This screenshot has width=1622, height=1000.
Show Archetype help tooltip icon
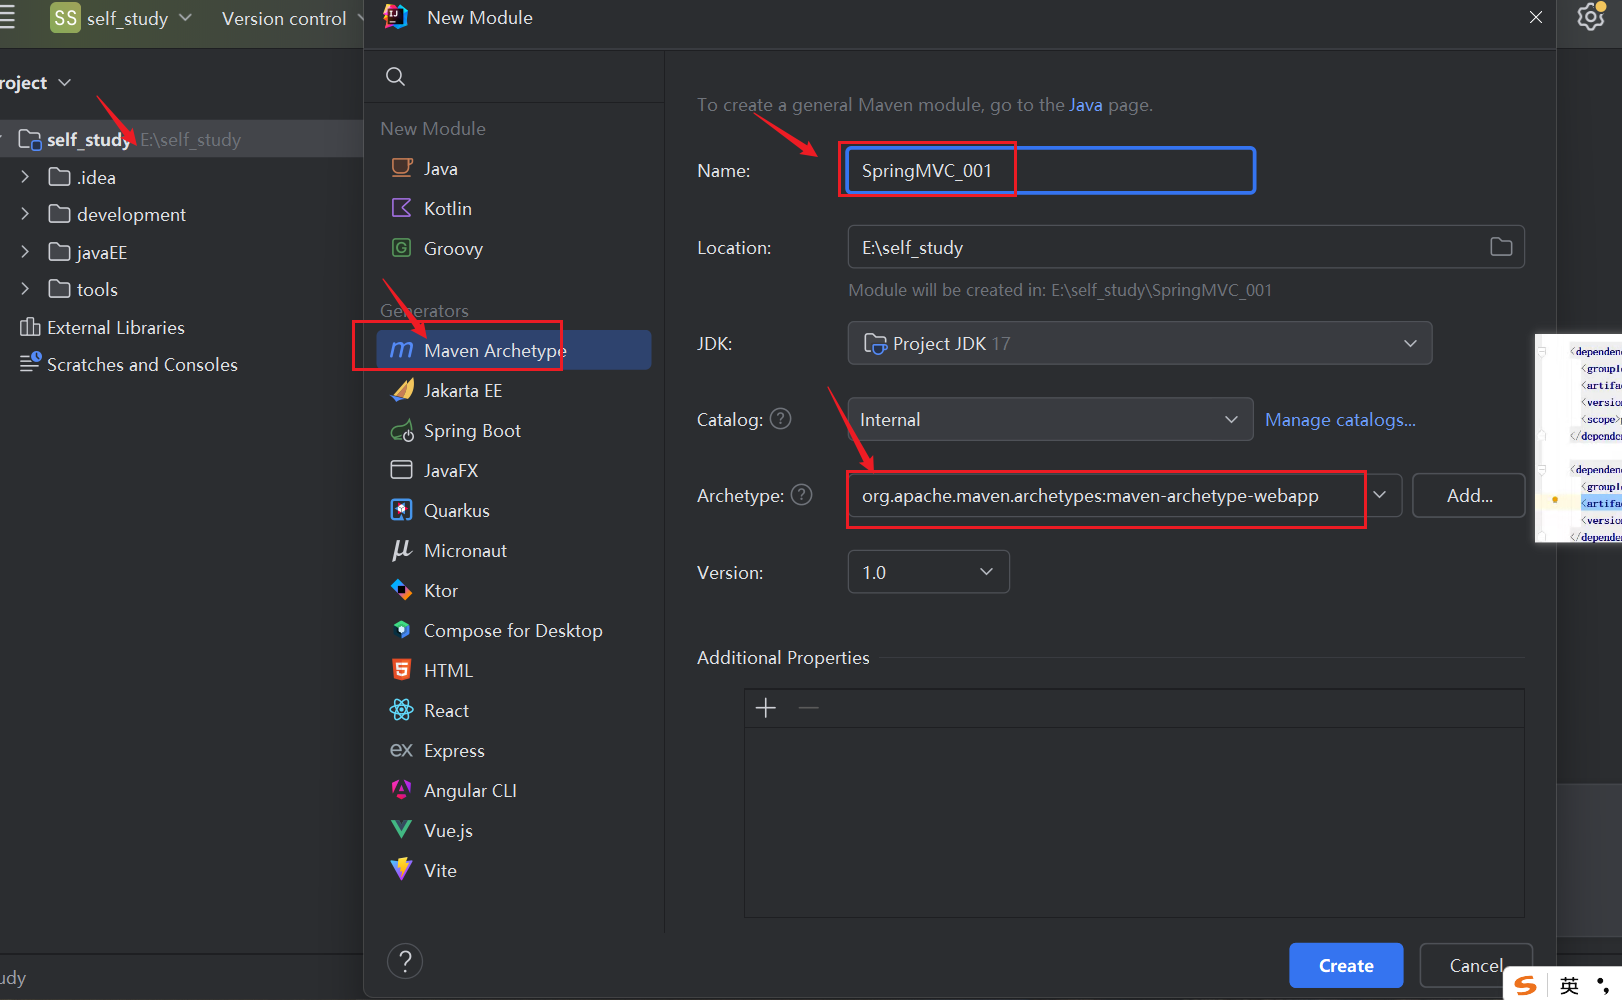tap(802, 495)
